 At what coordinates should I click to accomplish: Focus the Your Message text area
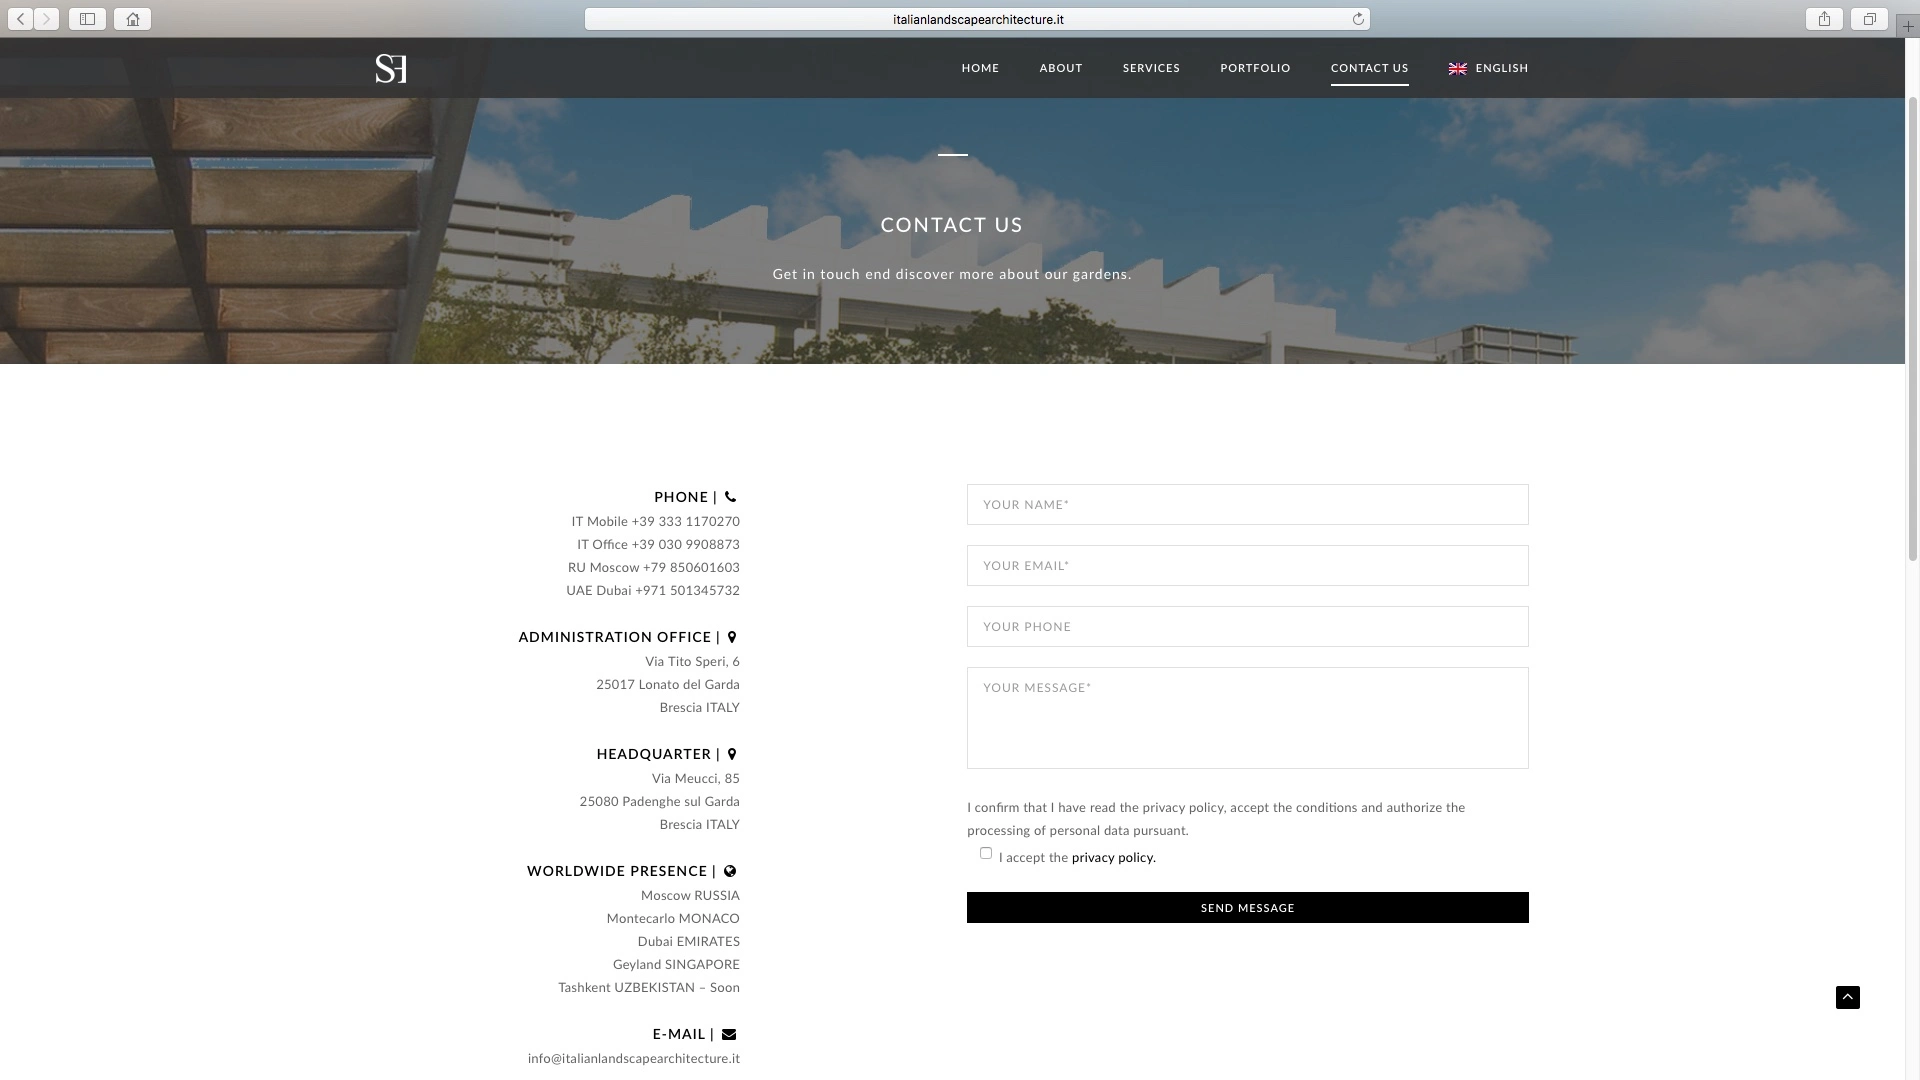click(x=1247, y=718)
